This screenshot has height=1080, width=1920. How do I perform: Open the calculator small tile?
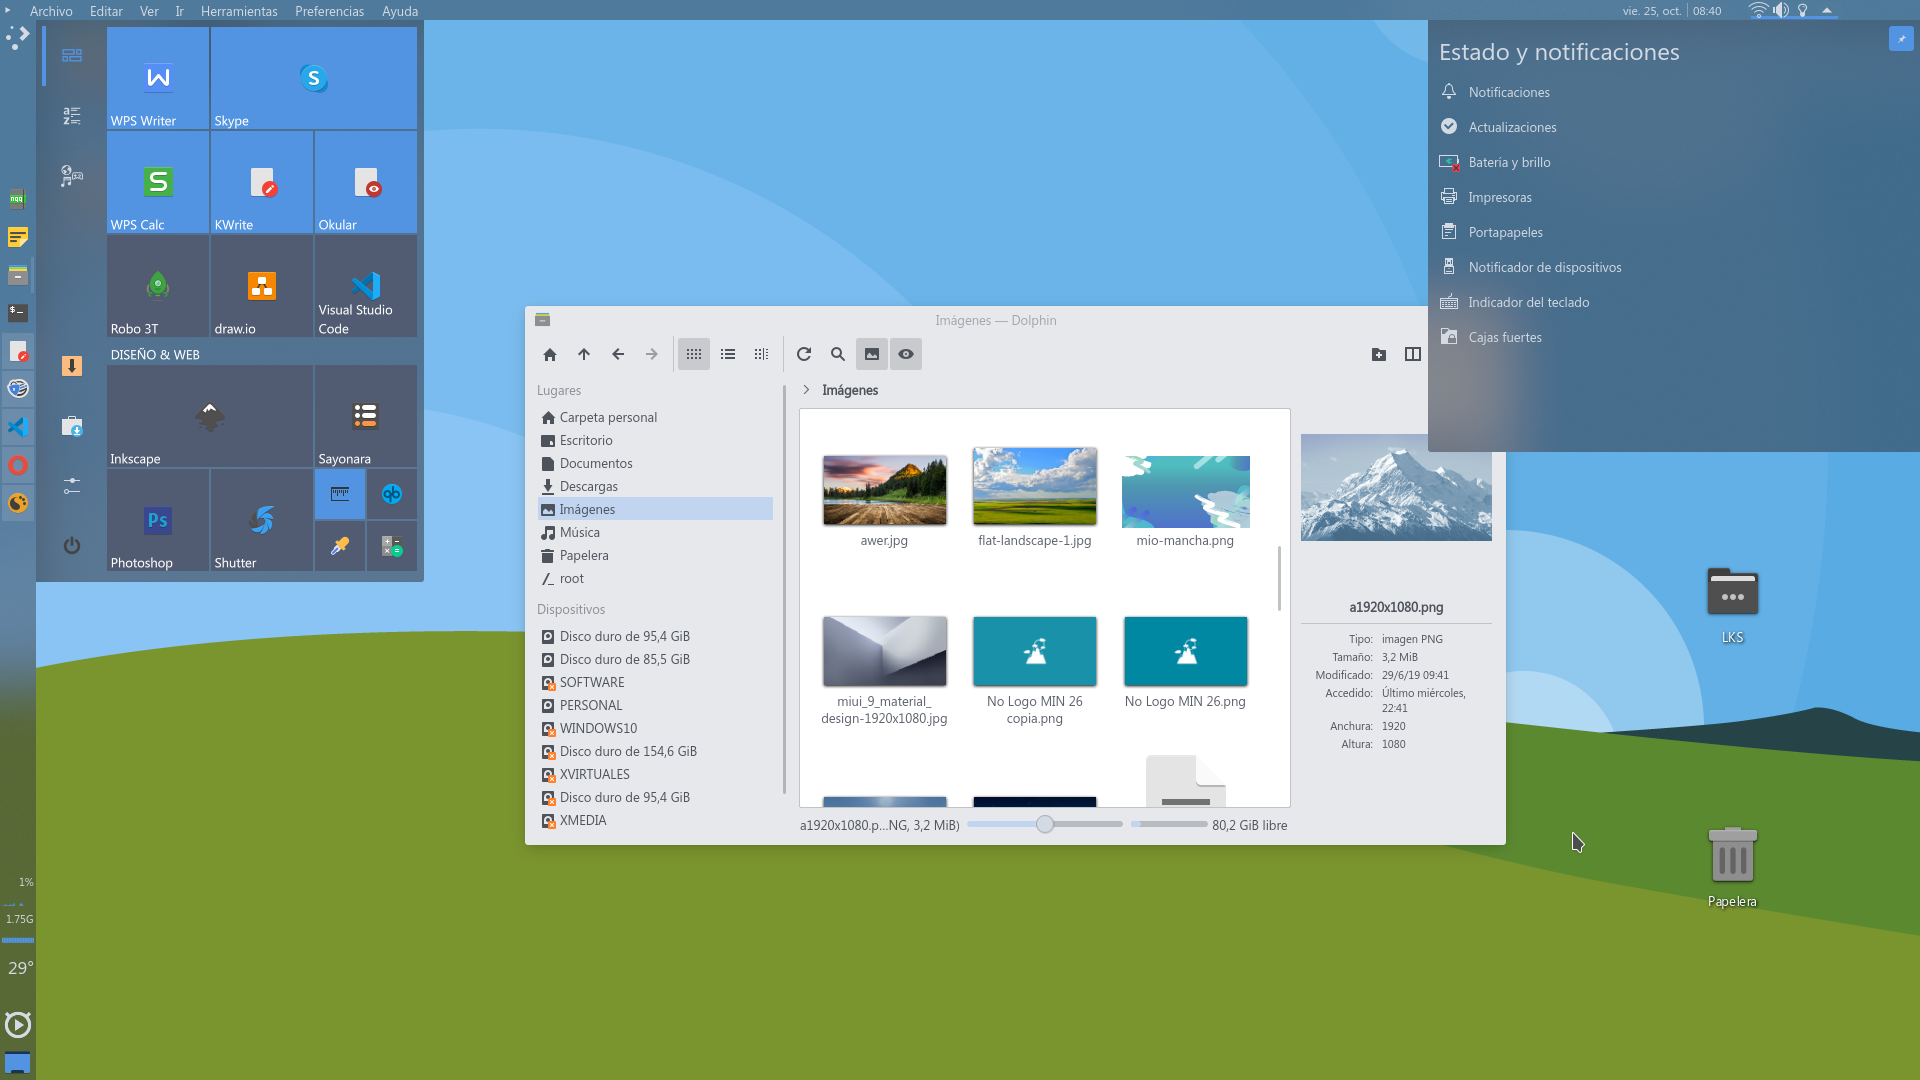[x=392, y=546]
